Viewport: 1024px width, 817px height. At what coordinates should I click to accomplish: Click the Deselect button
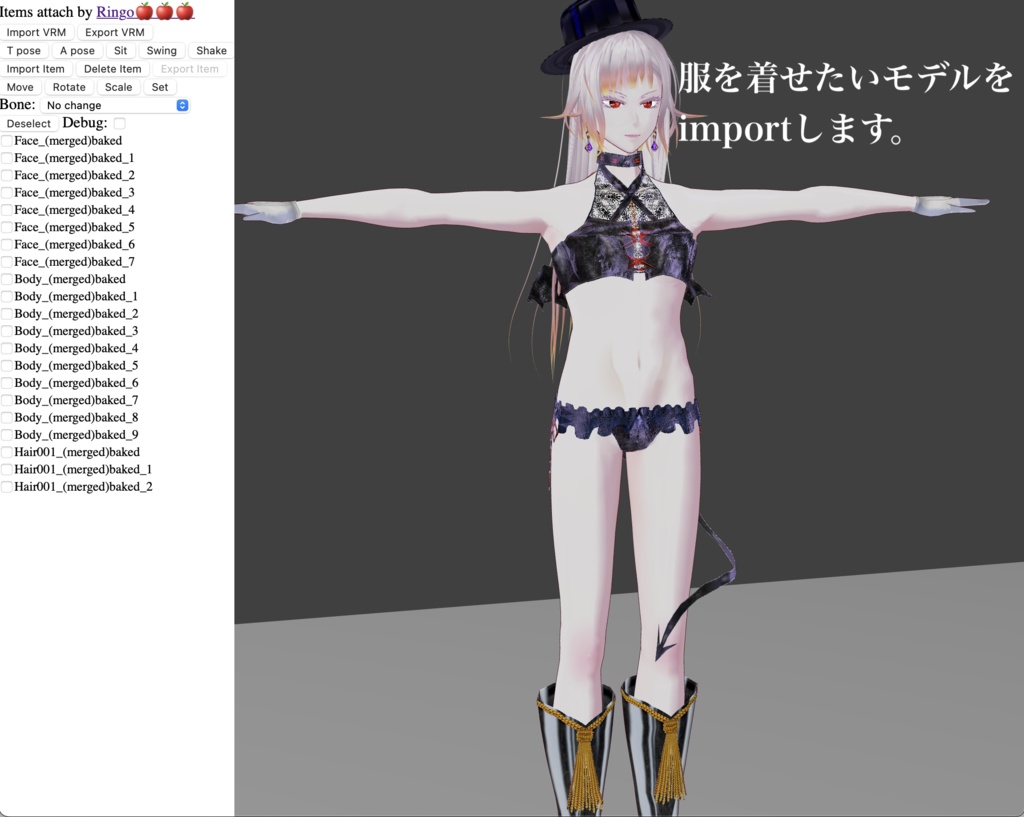click(29, 123)
